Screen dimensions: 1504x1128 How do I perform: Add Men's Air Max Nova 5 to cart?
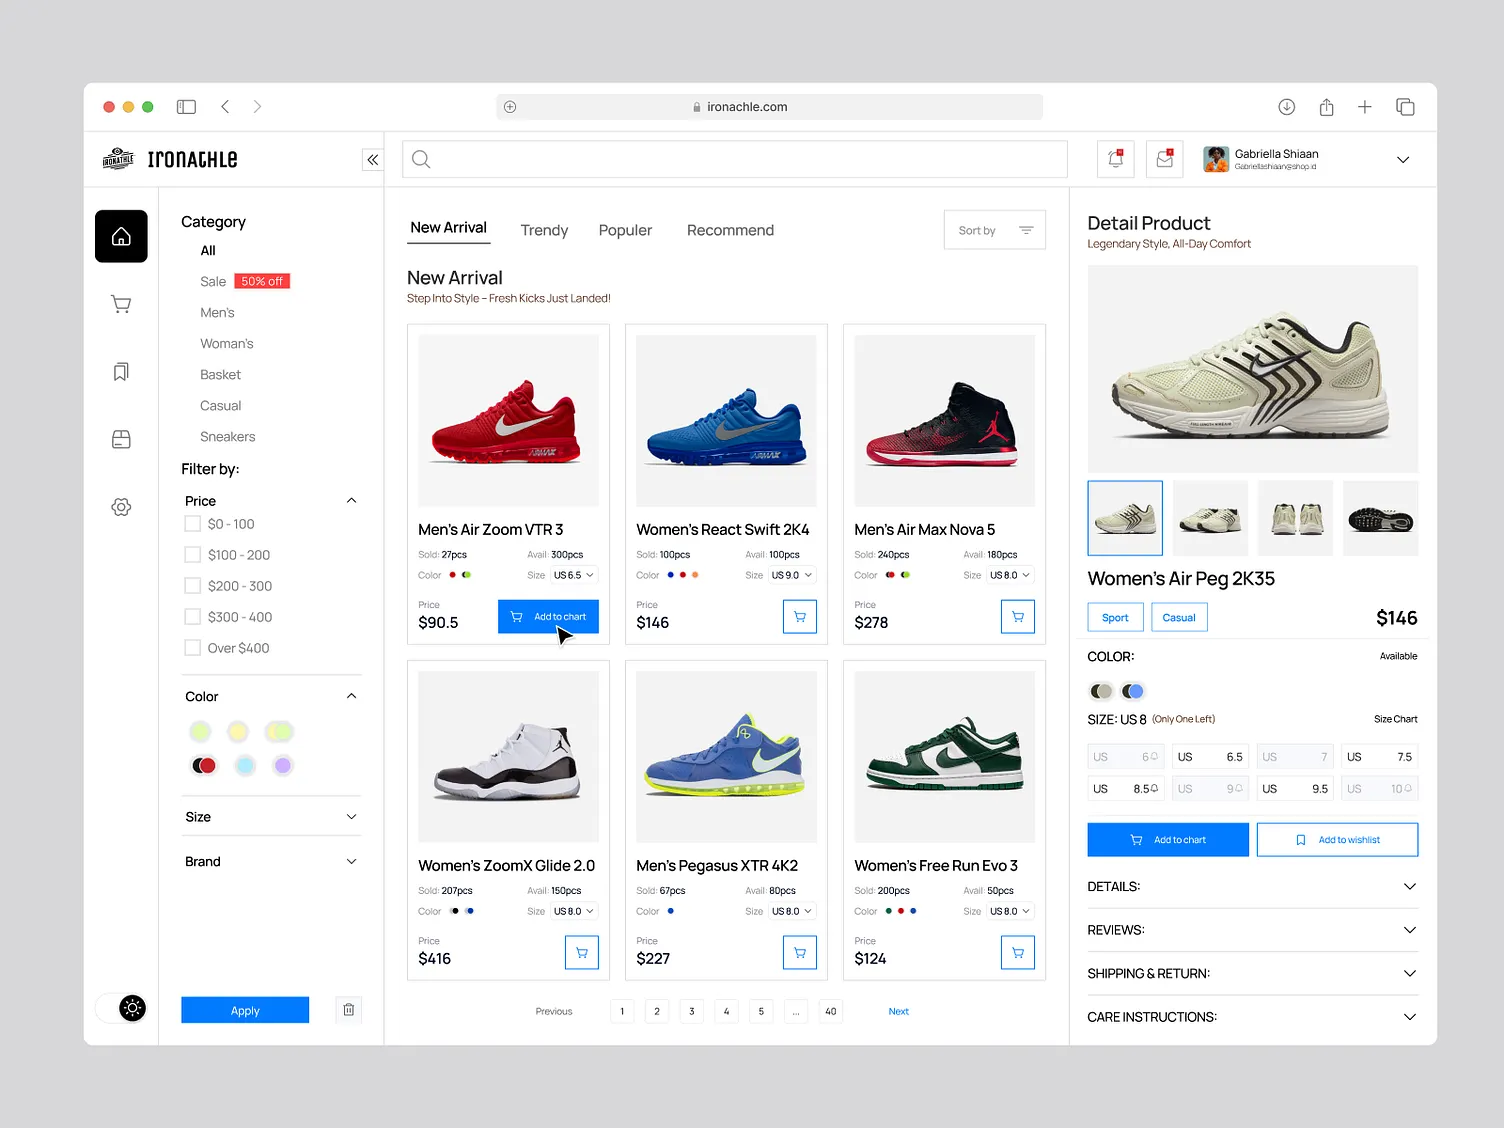[x=1018, y=617]
